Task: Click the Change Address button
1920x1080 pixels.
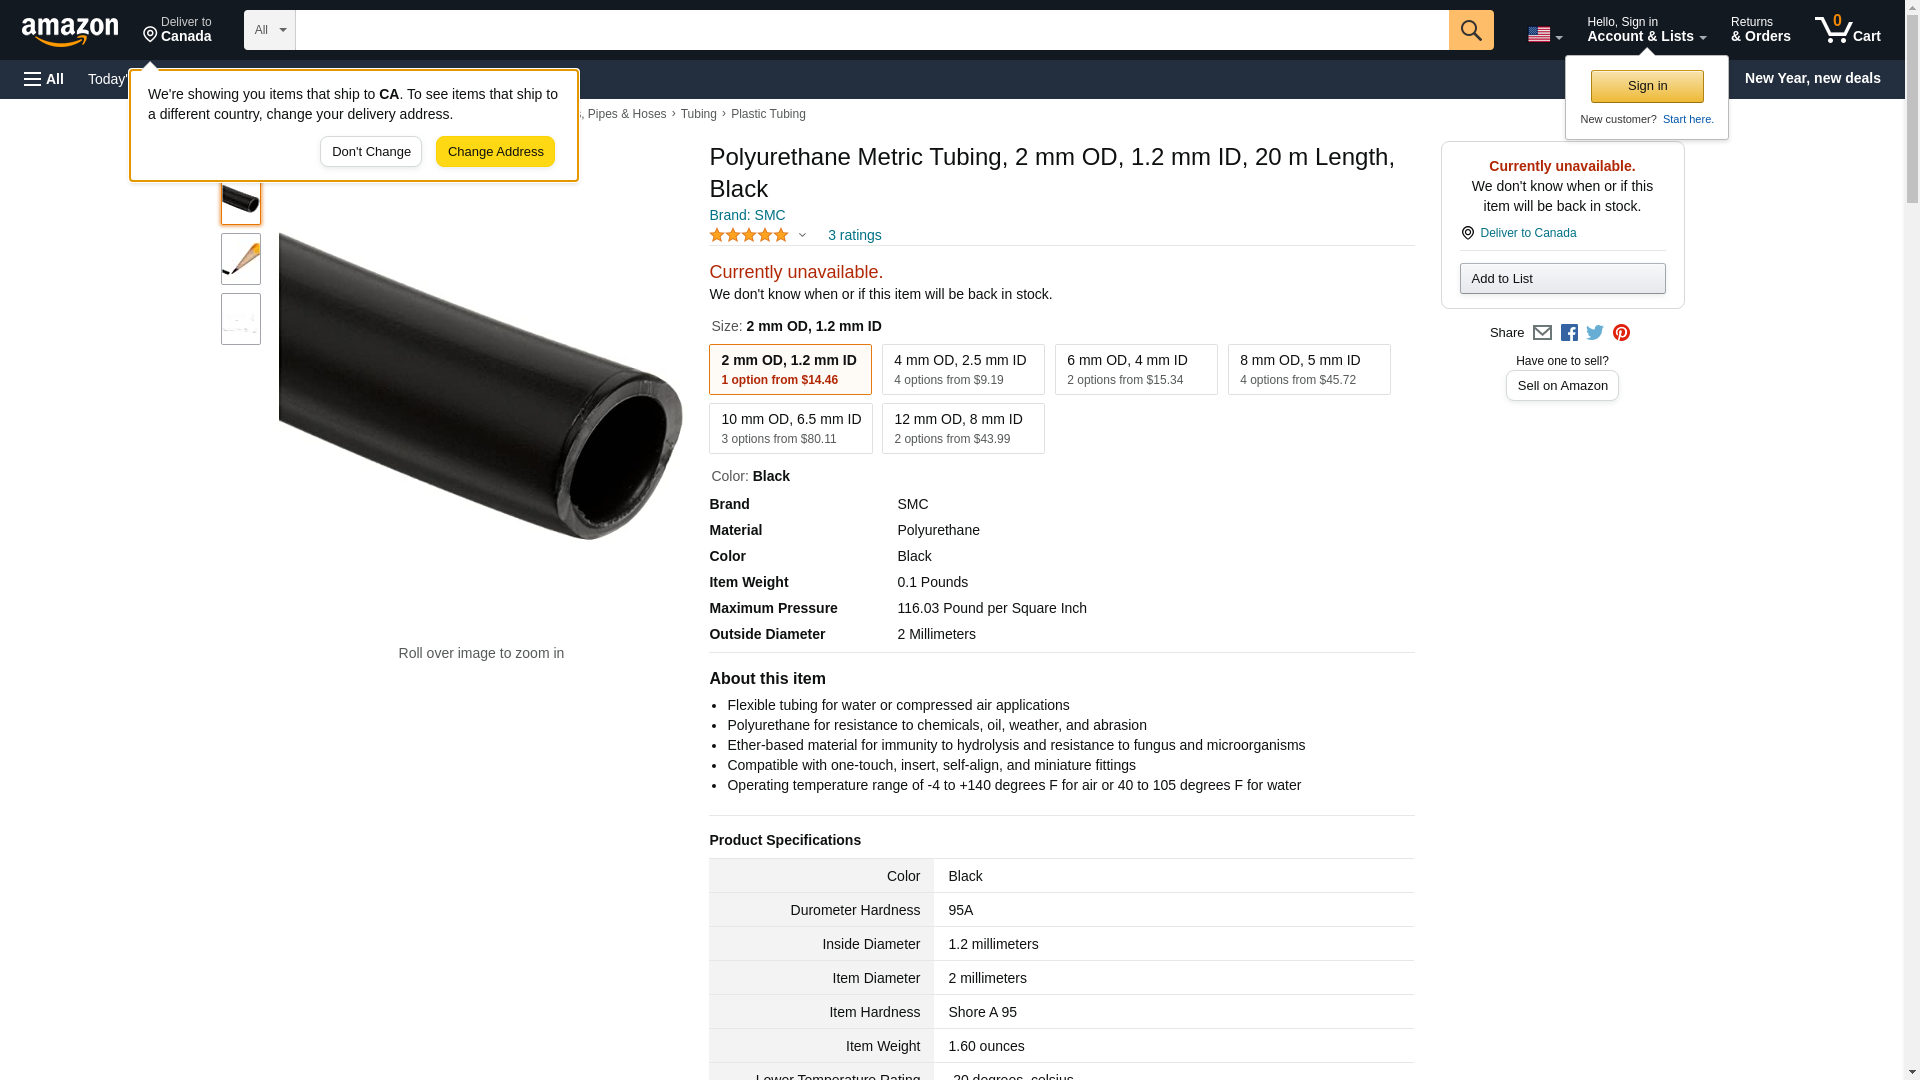Action: (x=495, y=152)
